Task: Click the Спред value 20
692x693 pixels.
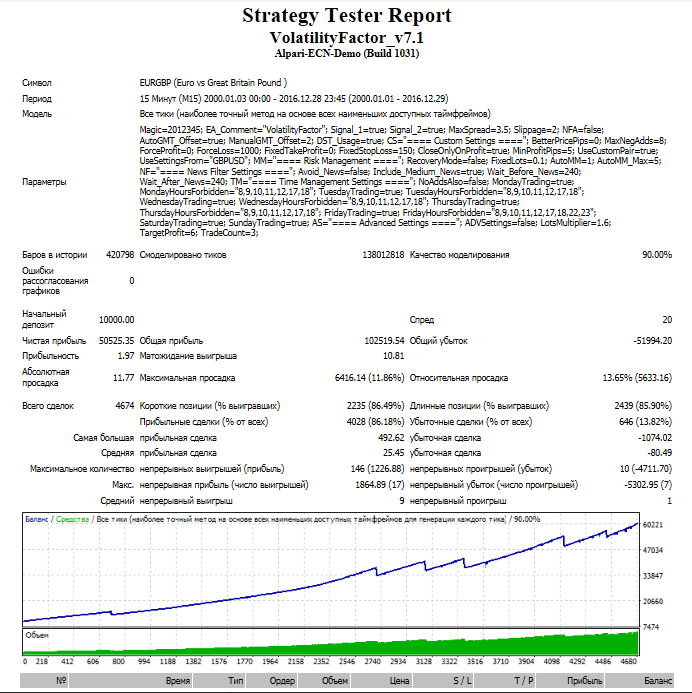Action: pyautogui.click(x=667, y=320)
